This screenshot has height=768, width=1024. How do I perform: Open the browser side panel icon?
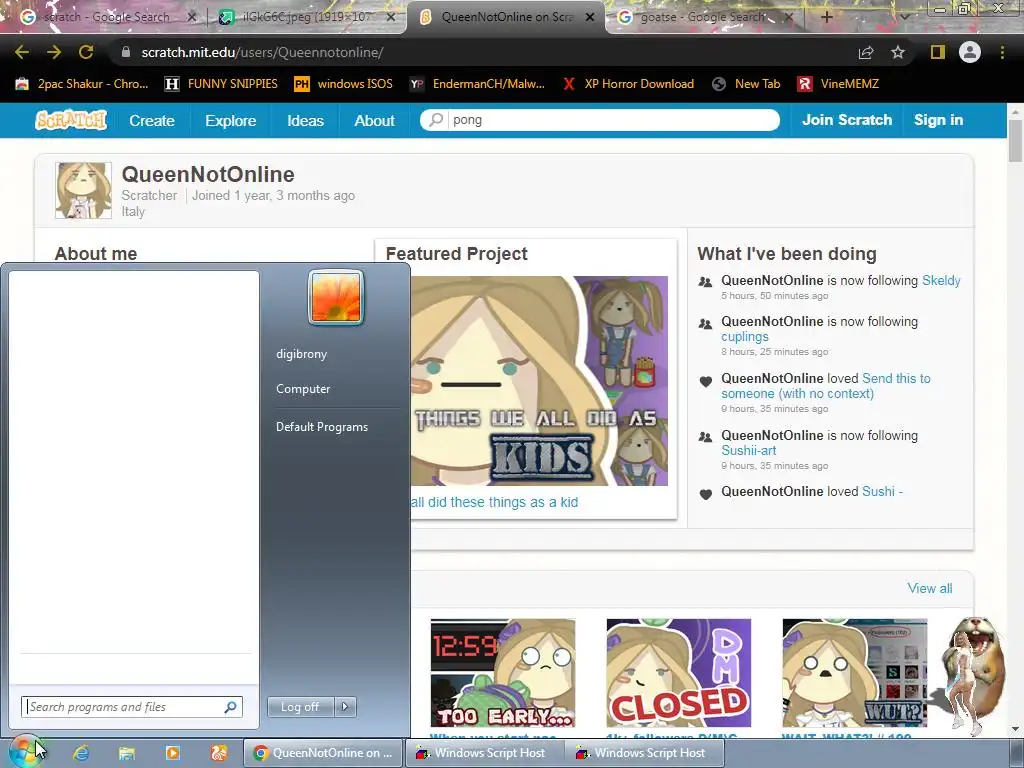point(938,52)
